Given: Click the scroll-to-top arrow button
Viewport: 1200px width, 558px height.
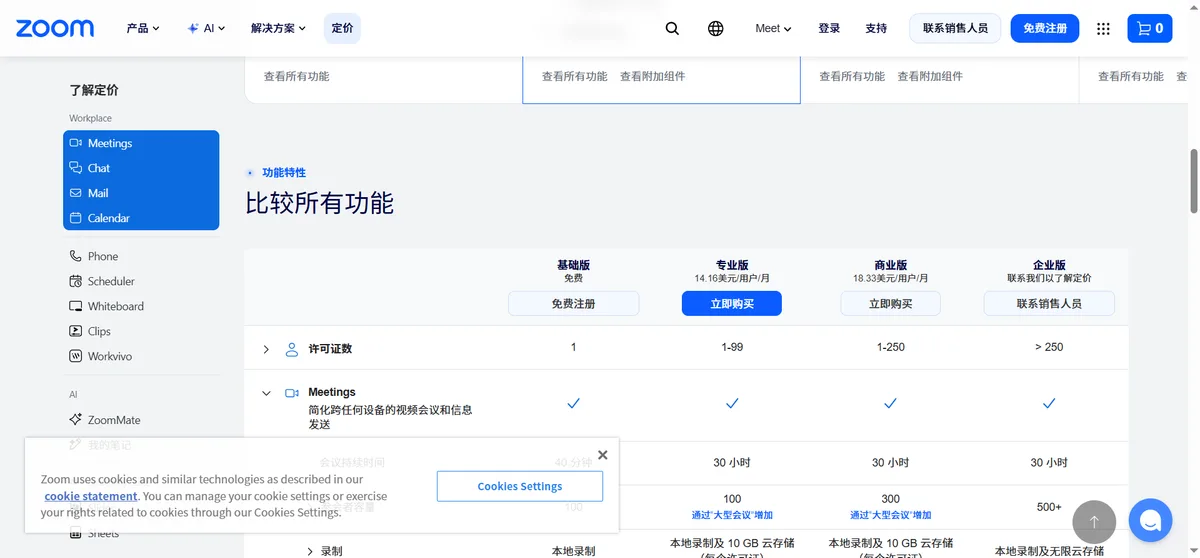Looking at the screenshot, I should tap(1093, 521).
